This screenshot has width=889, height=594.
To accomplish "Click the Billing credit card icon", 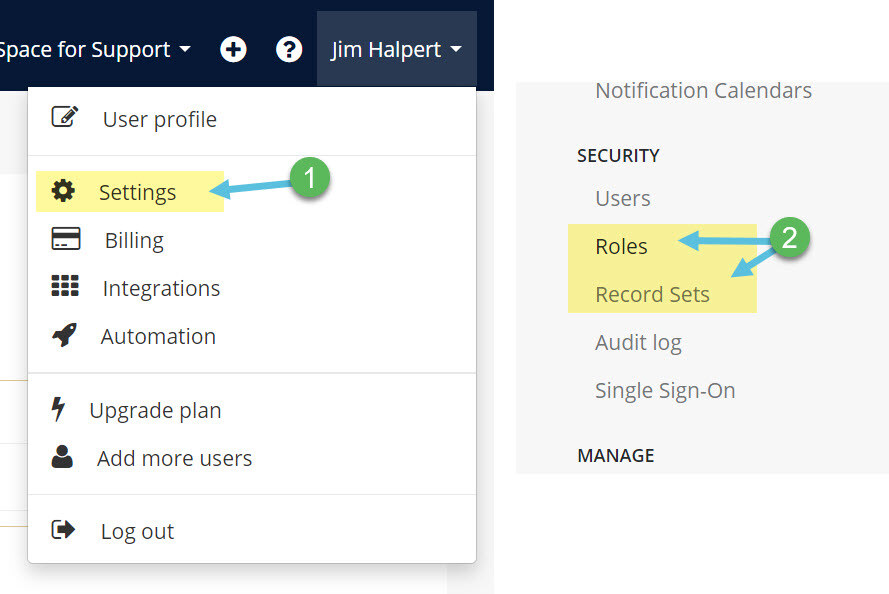I will 64,240.
